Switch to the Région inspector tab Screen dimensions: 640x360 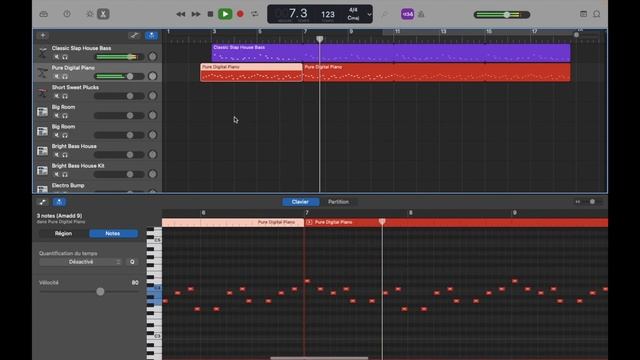pyautogui.click(x=63, y=233)
